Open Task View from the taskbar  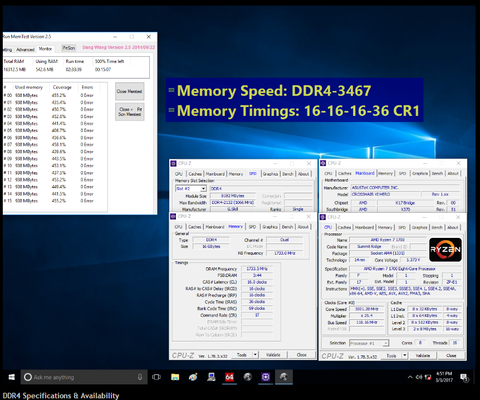tap(156, 377)
